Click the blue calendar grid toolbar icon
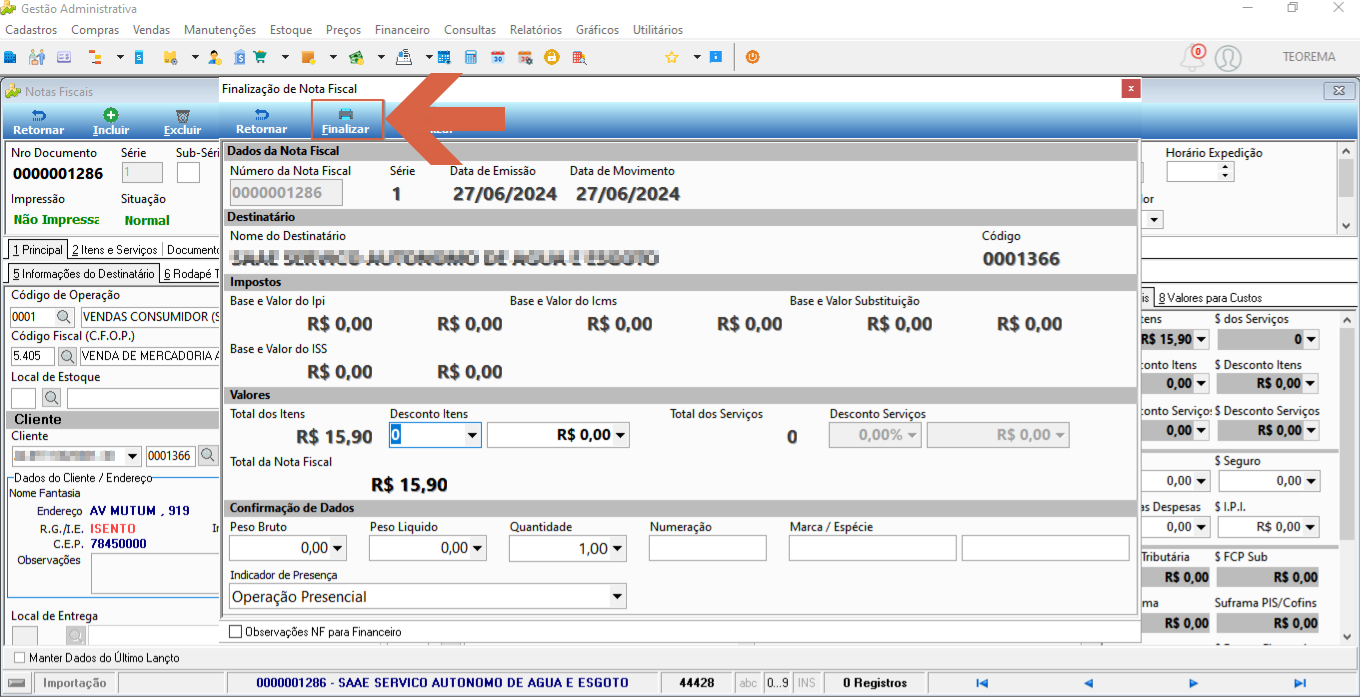This screenshot has width=1360, height=697. (x=443, y=57)
